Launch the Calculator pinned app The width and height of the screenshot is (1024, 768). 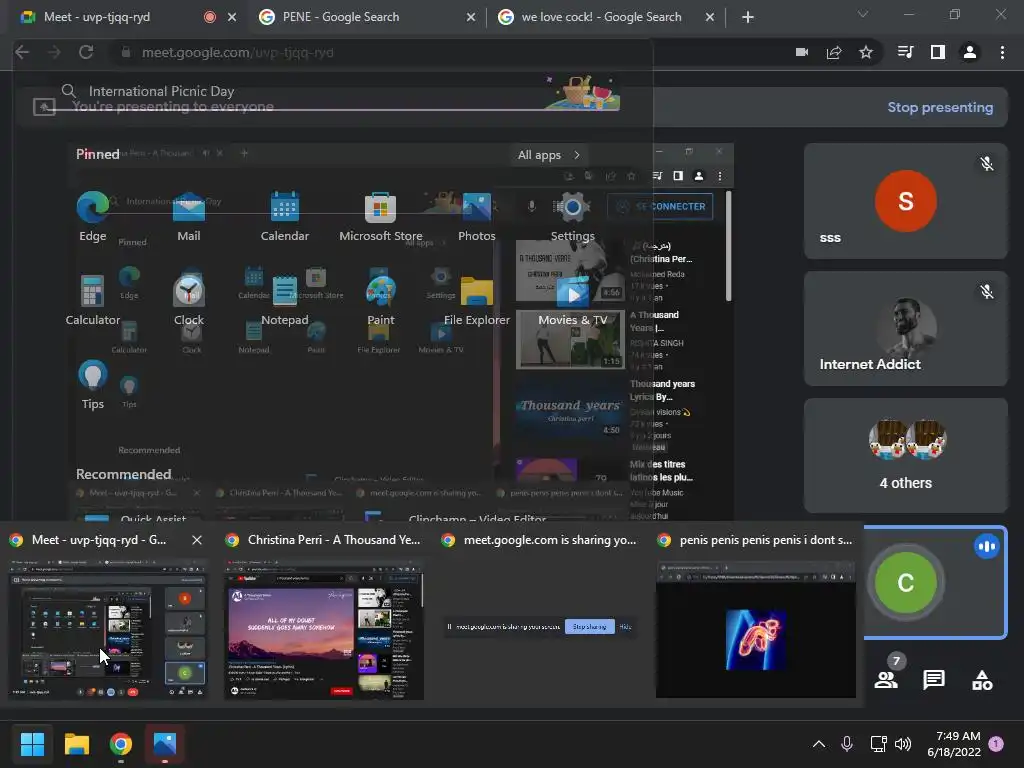(93, 300)
